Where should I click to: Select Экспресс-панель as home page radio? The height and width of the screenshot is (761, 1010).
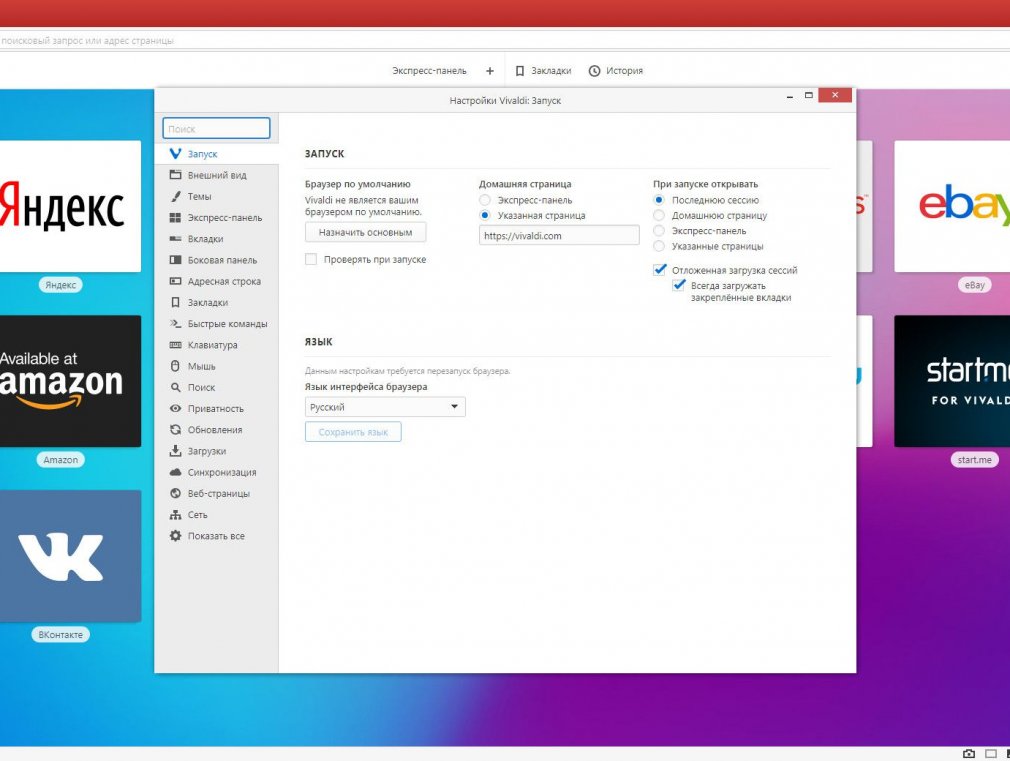coord(485,200)
